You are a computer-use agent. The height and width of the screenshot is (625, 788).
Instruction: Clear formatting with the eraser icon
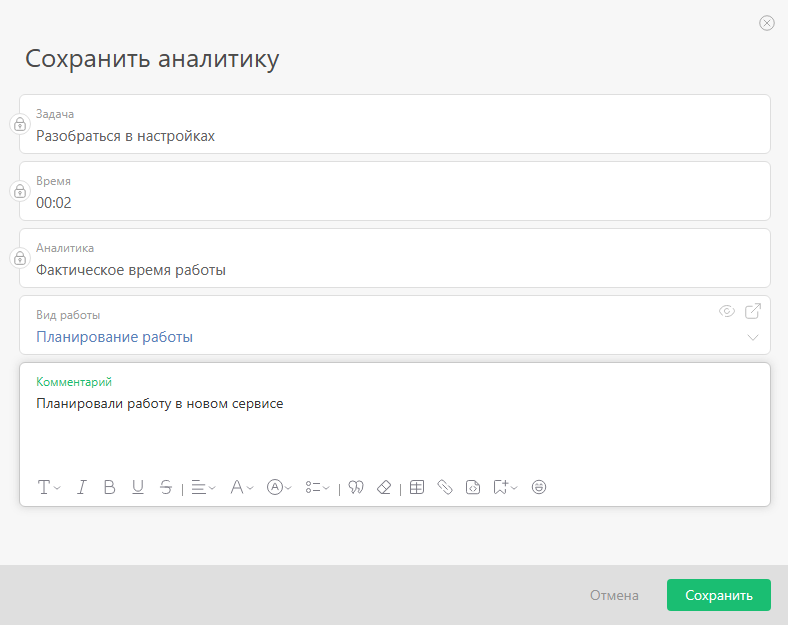[384, 487]
